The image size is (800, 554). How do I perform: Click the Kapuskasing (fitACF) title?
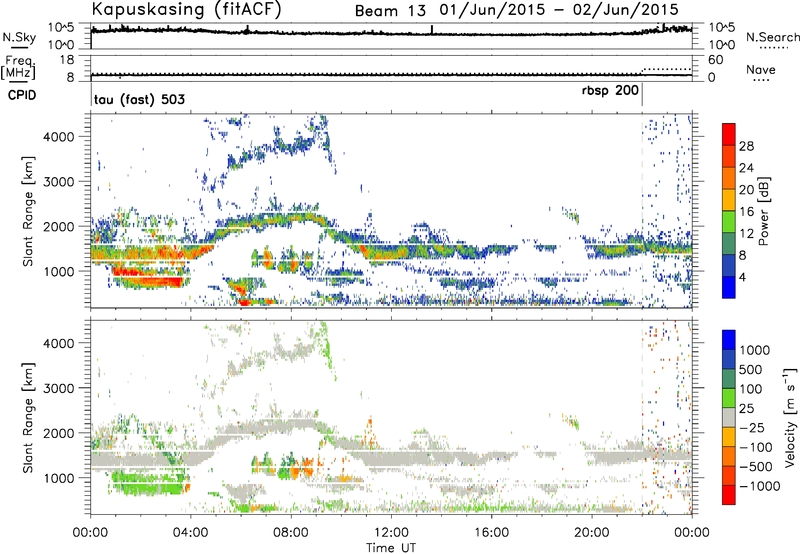click(x=186, y=10)
